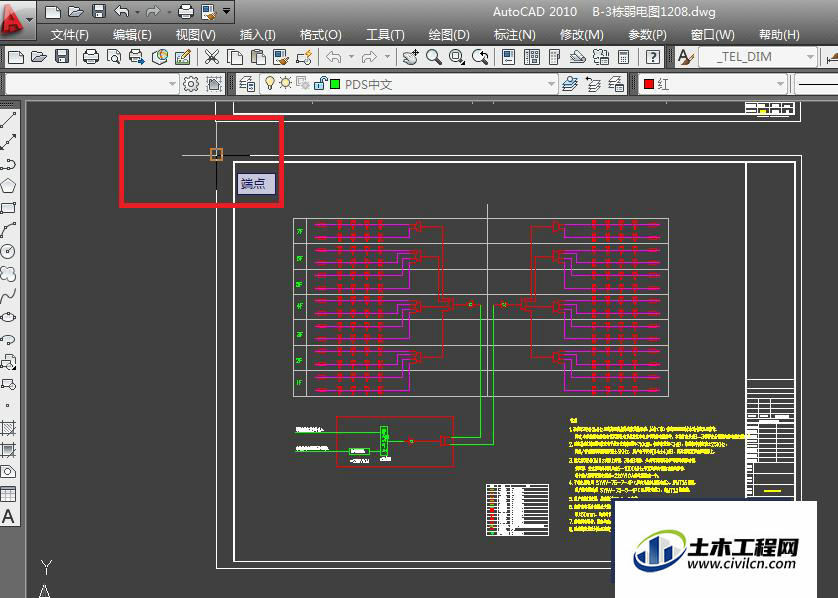This screenshot has height=598, width=838.
Task: Select the Spline draw tool
Action: pos(8,295)
